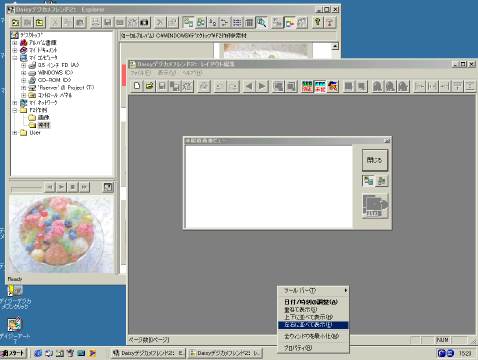Click the open folder icon in layout toolbar

coord(149,86)
